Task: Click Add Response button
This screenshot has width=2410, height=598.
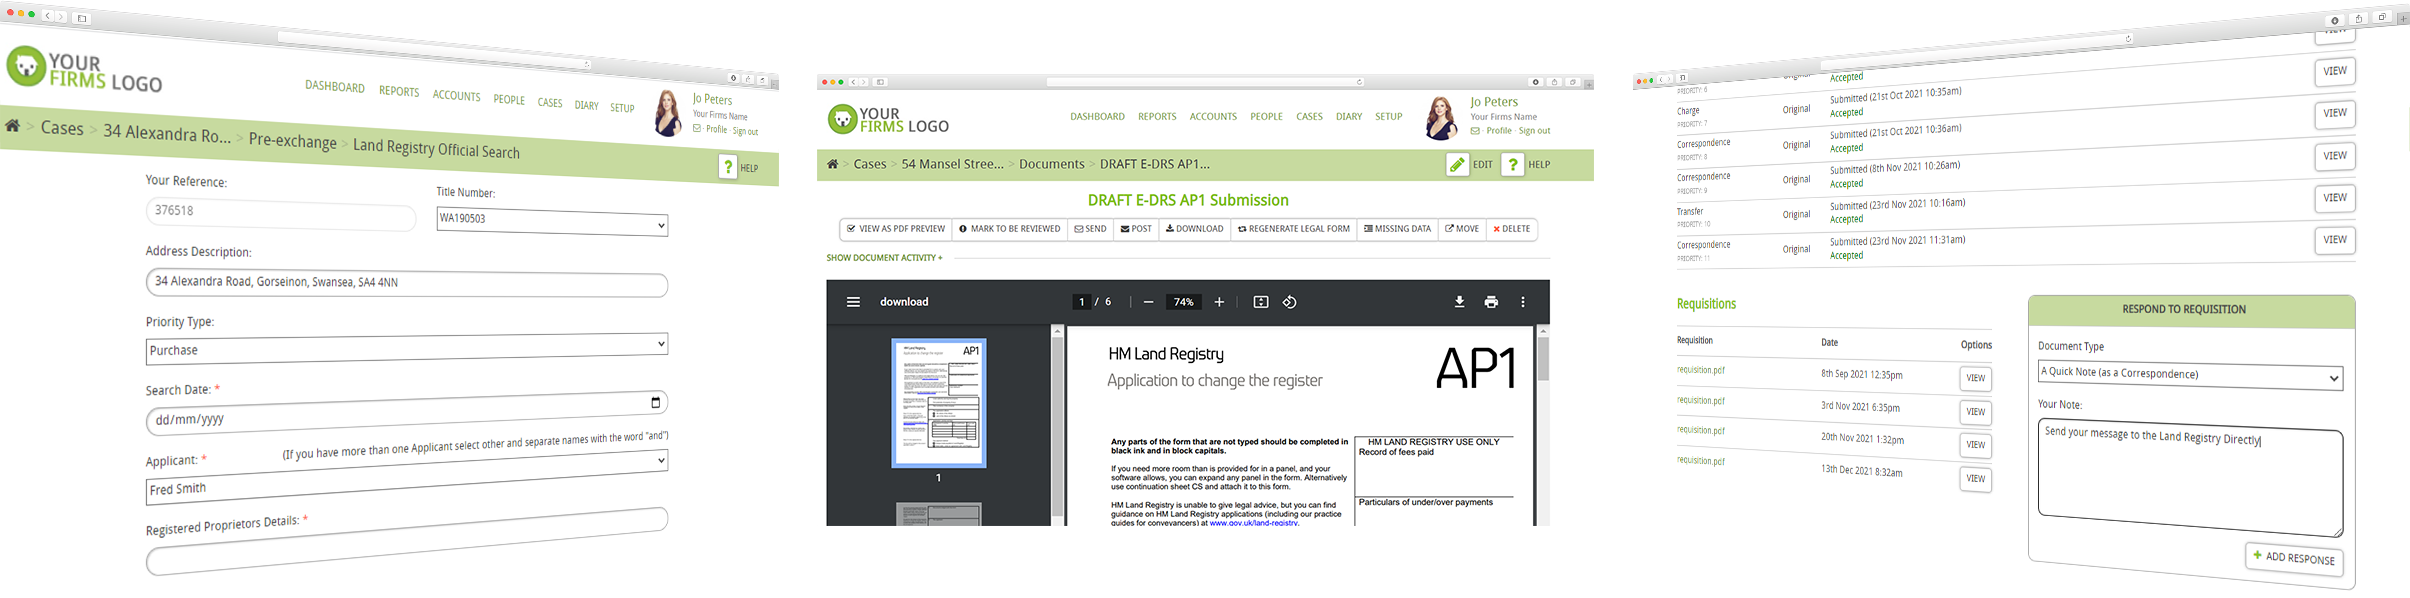Action: tap(2294, 557)
